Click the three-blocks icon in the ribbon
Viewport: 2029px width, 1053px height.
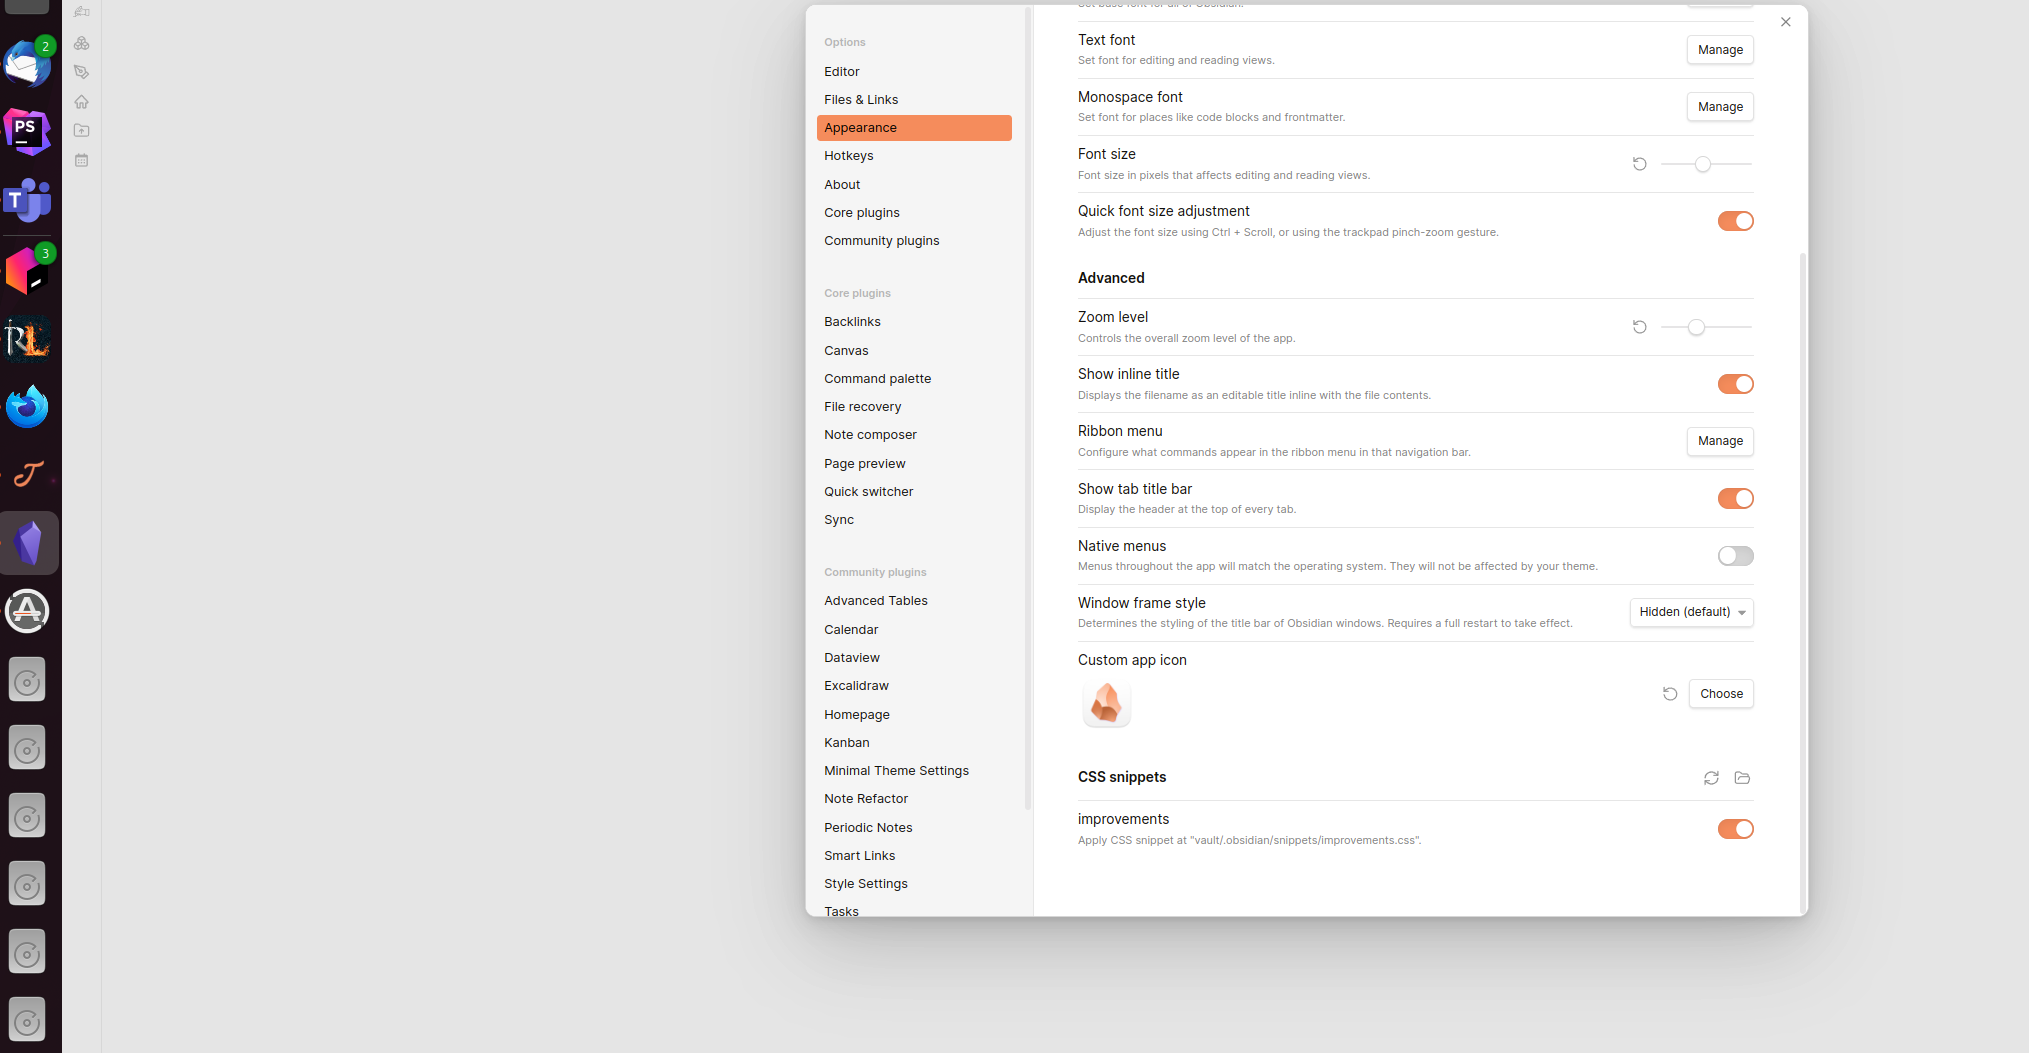coord(81,43)
